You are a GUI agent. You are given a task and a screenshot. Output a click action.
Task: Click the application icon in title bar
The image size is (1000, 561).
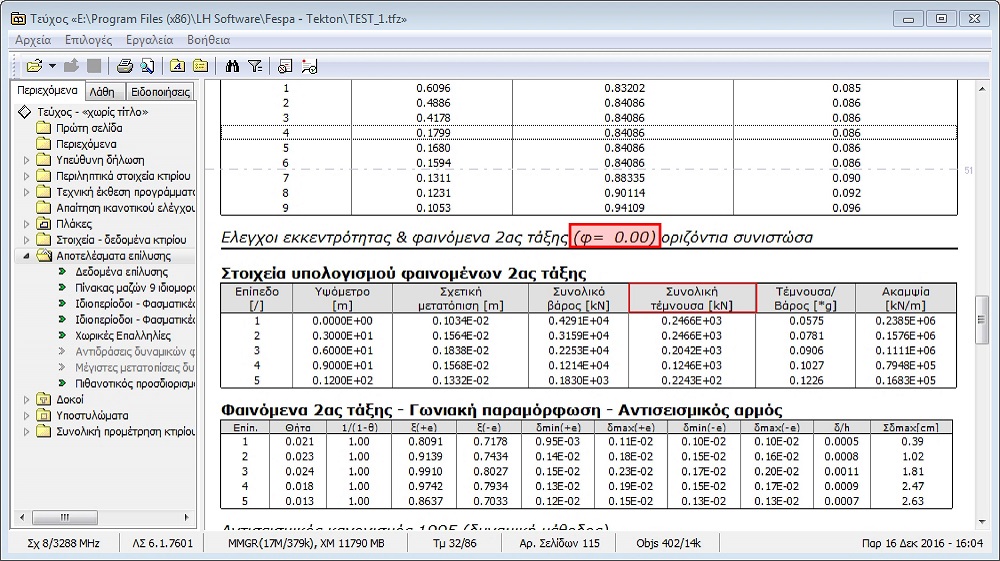[18, 18]
